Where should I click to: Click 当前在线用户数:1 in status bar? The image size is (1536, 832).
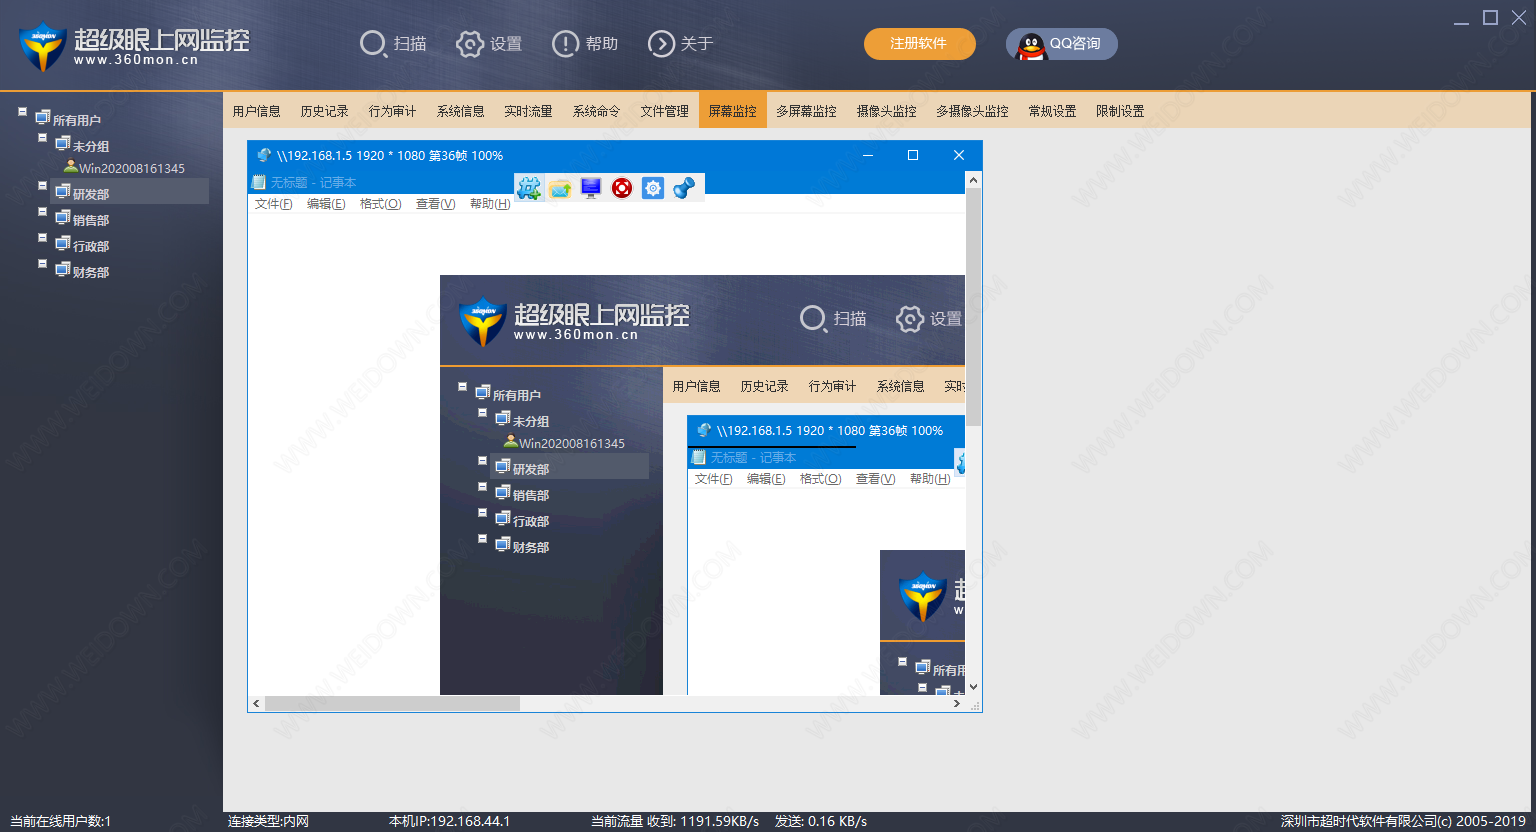[61, 821]
